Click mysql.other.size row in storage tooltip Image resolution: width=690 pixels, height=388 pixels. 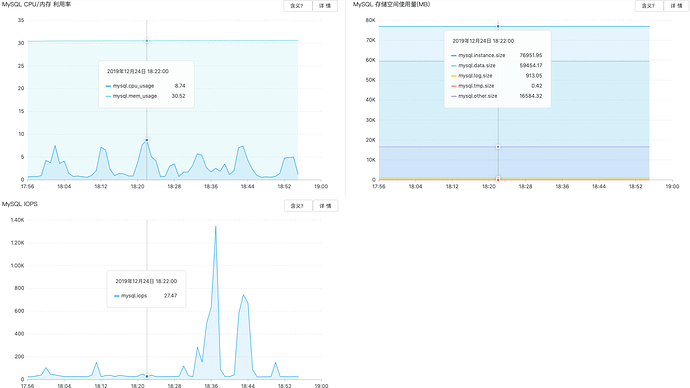[497, 96]
